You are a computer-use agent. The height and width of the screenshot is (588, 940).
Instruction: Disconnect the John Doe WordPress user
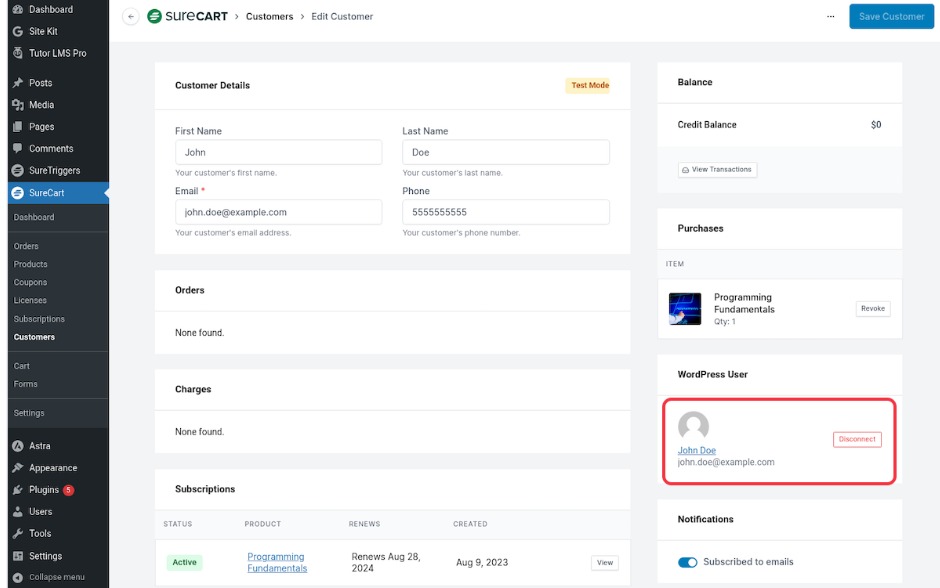[x=857, y=439]
